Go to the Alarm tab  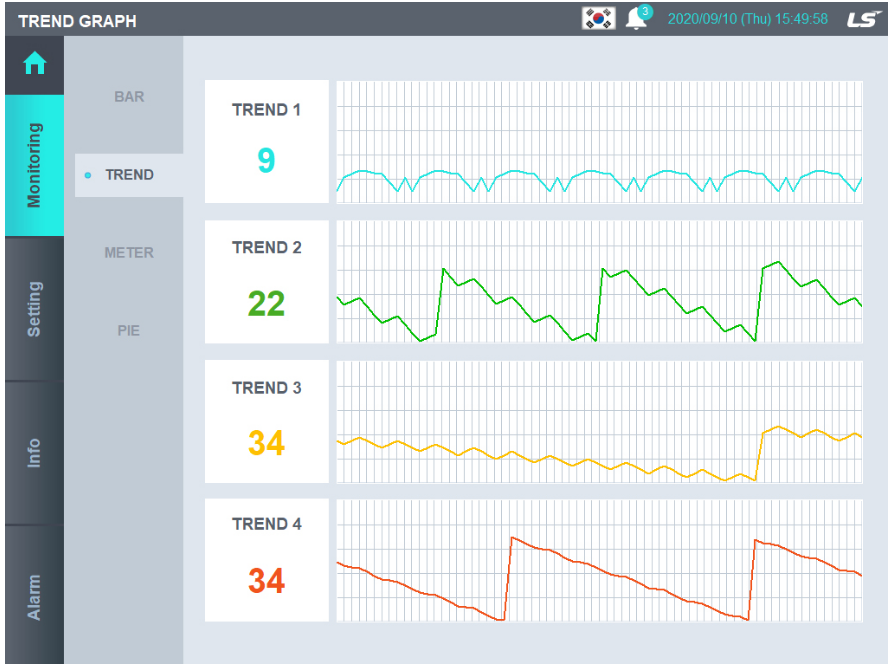[x=34, y=596]
